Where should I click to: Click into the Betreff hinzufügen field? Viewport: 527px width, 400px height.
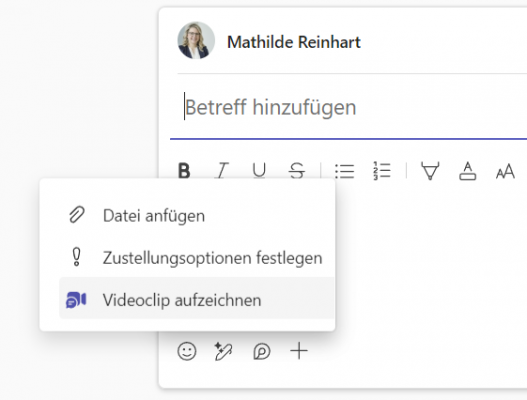click(x=349, y=107)
